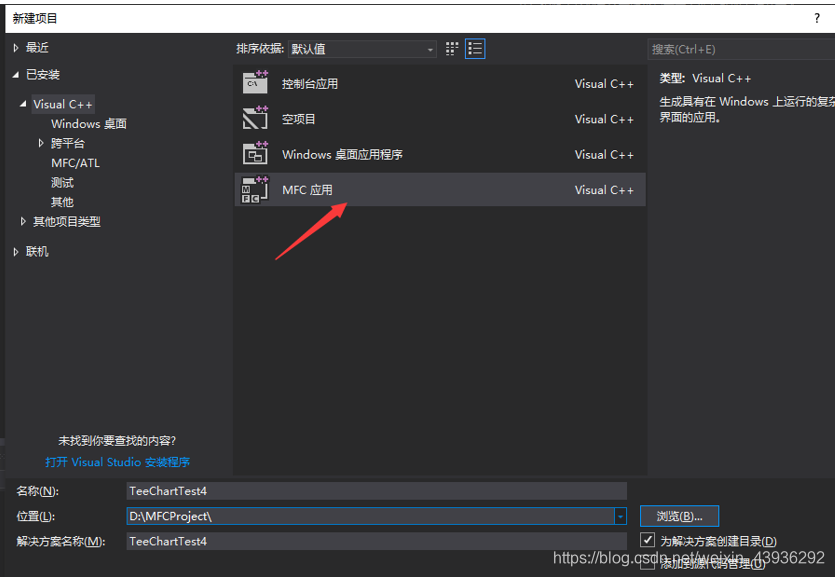Collapse the Visual C++ tree node
This screenshot has width=835, height=577.
click(x=23, y=104)
